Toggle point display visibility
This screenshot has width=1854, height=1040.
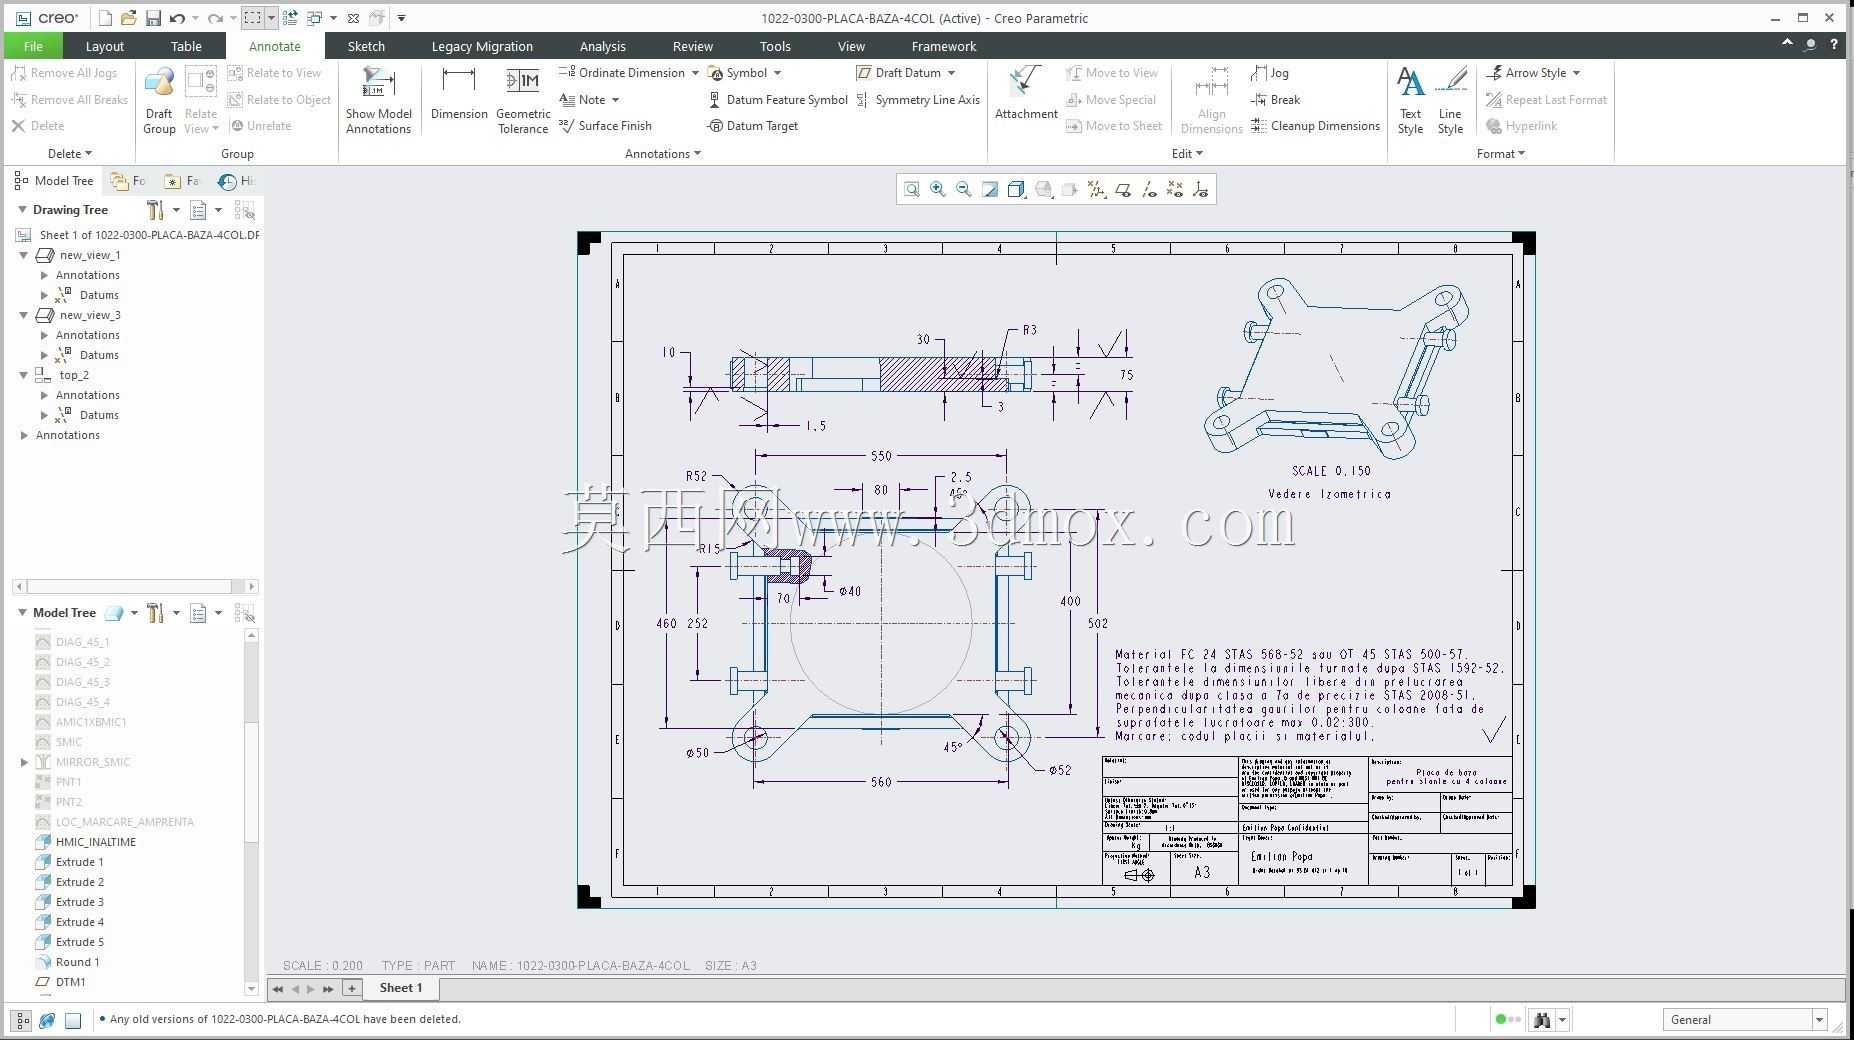(1175, 189)
